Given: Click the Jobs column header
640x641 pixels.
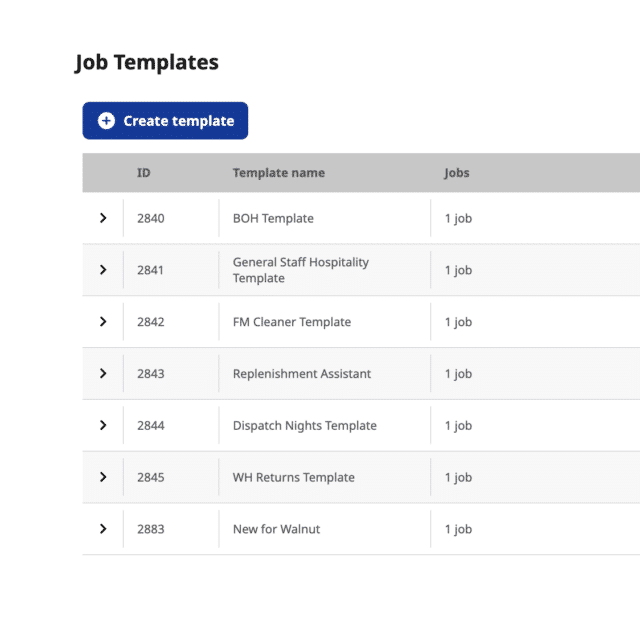Looking at the screenshot, I should (457, 173).
